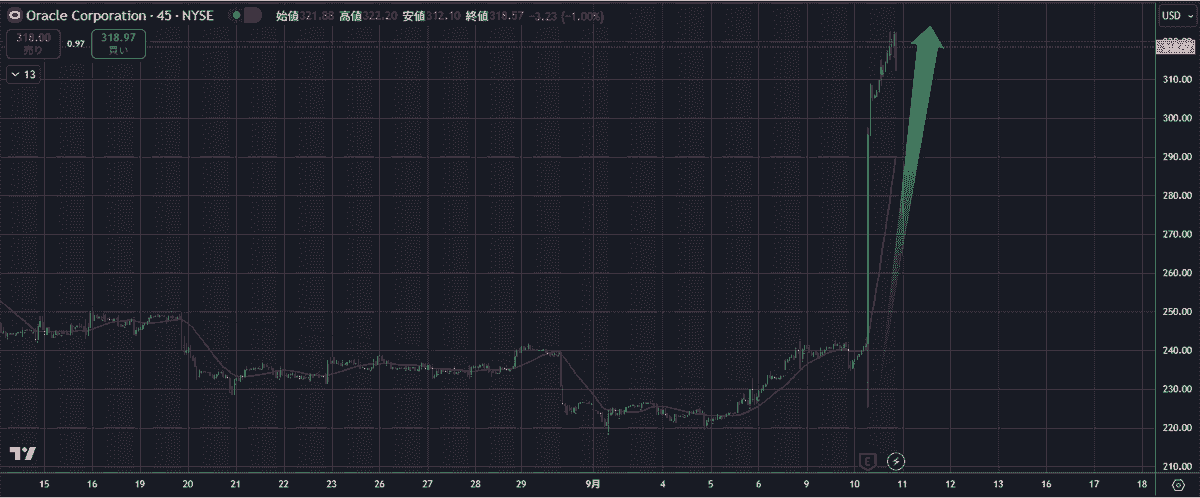Click the 318.97 buy button
Viewport: 1200px width, 498px height.
pos(118,43)
